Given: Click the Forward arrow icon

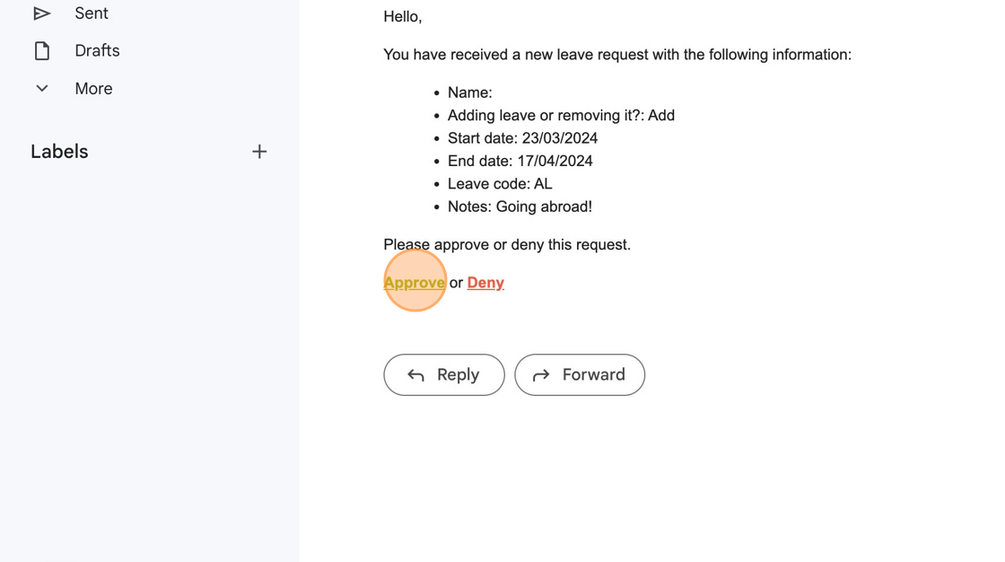Looking at the screenshot, I should pos(541,375).
